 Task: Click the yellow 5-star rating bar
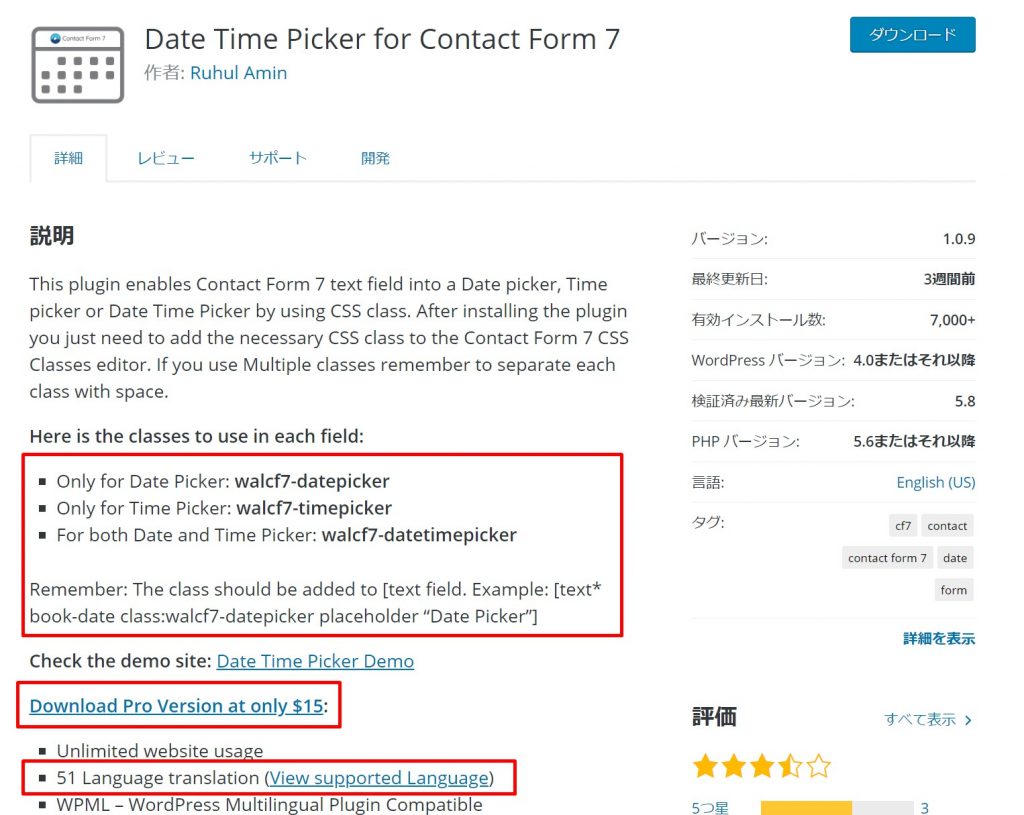(x=805, y=807)
